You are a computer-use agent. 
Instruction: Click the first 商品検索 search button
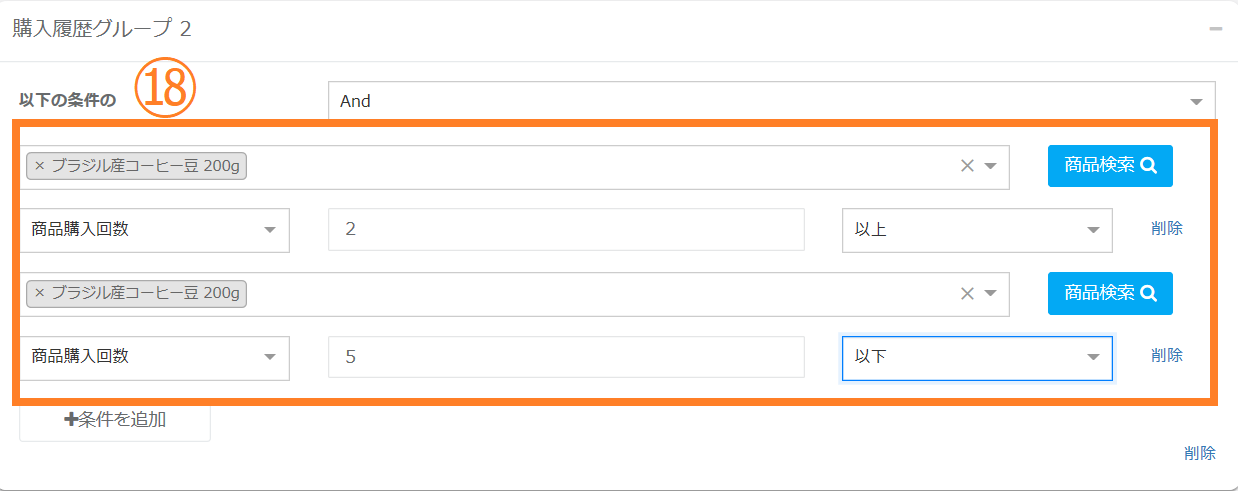1110,166
